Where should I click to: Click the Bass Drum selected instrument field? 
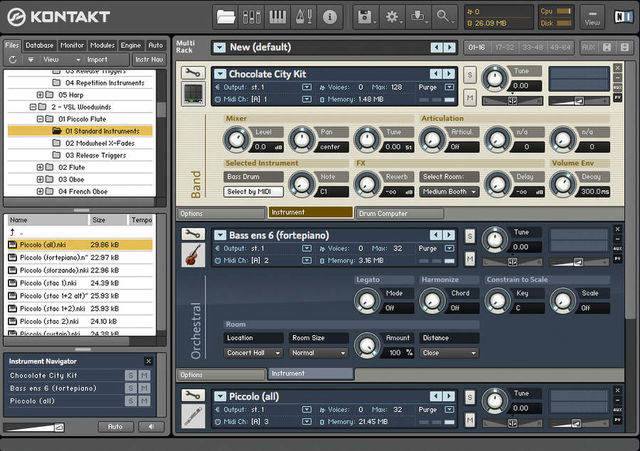[x=253, y=177]
